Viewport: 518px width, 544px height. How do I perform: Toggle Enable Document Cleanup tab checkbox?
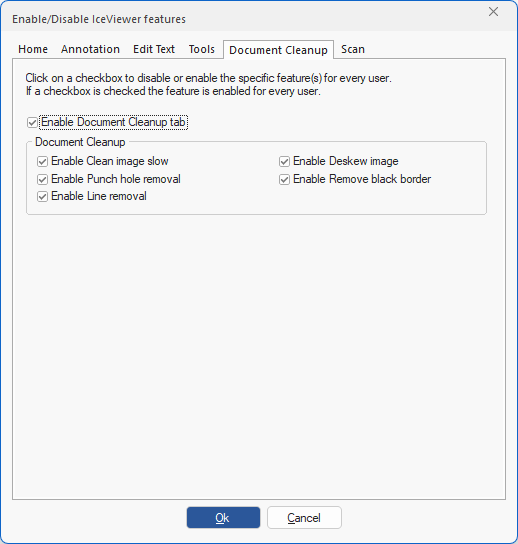point(32,122)
